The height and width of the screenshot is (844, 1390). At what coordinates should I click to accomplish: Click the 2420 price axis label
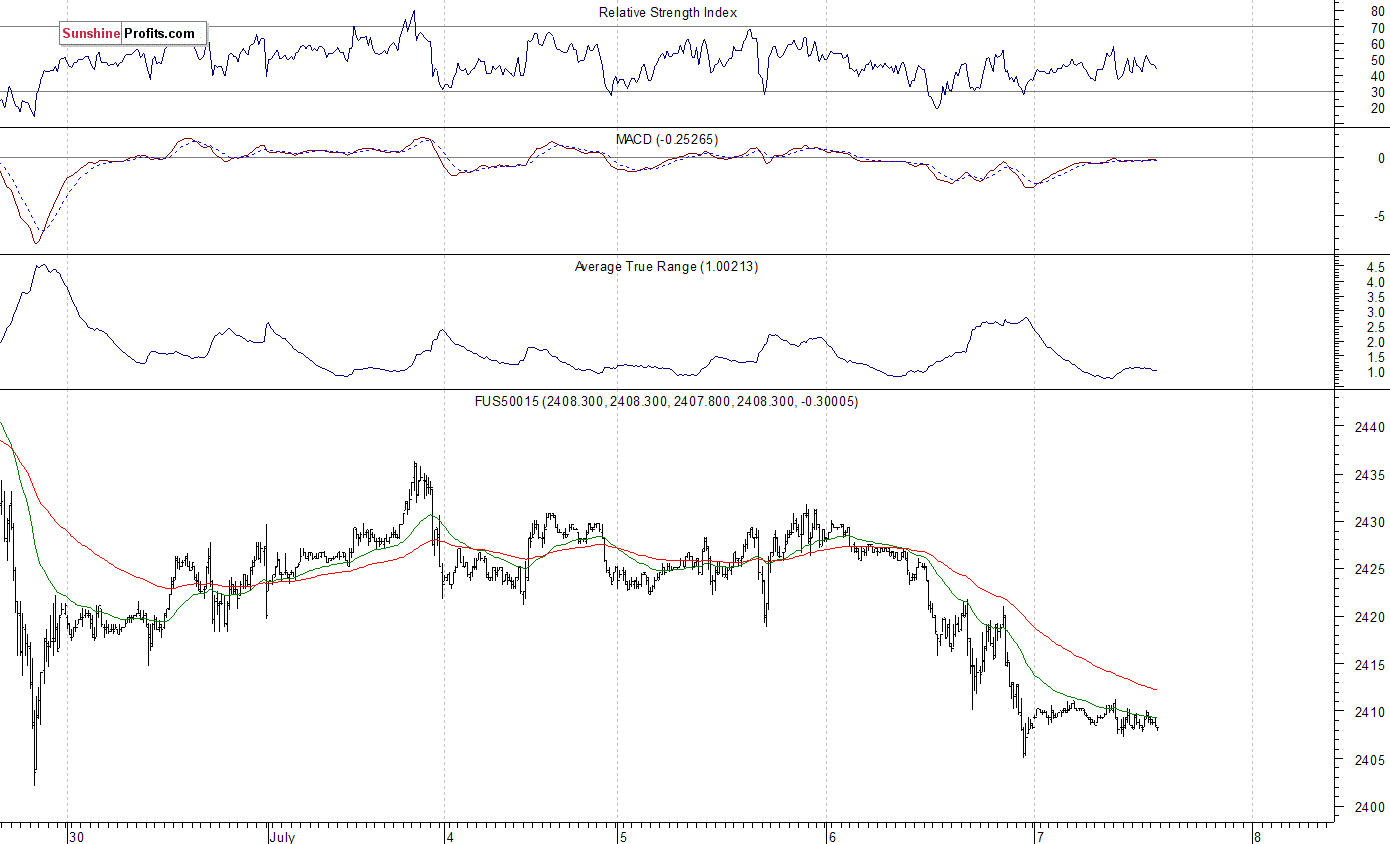[1369, 617]
